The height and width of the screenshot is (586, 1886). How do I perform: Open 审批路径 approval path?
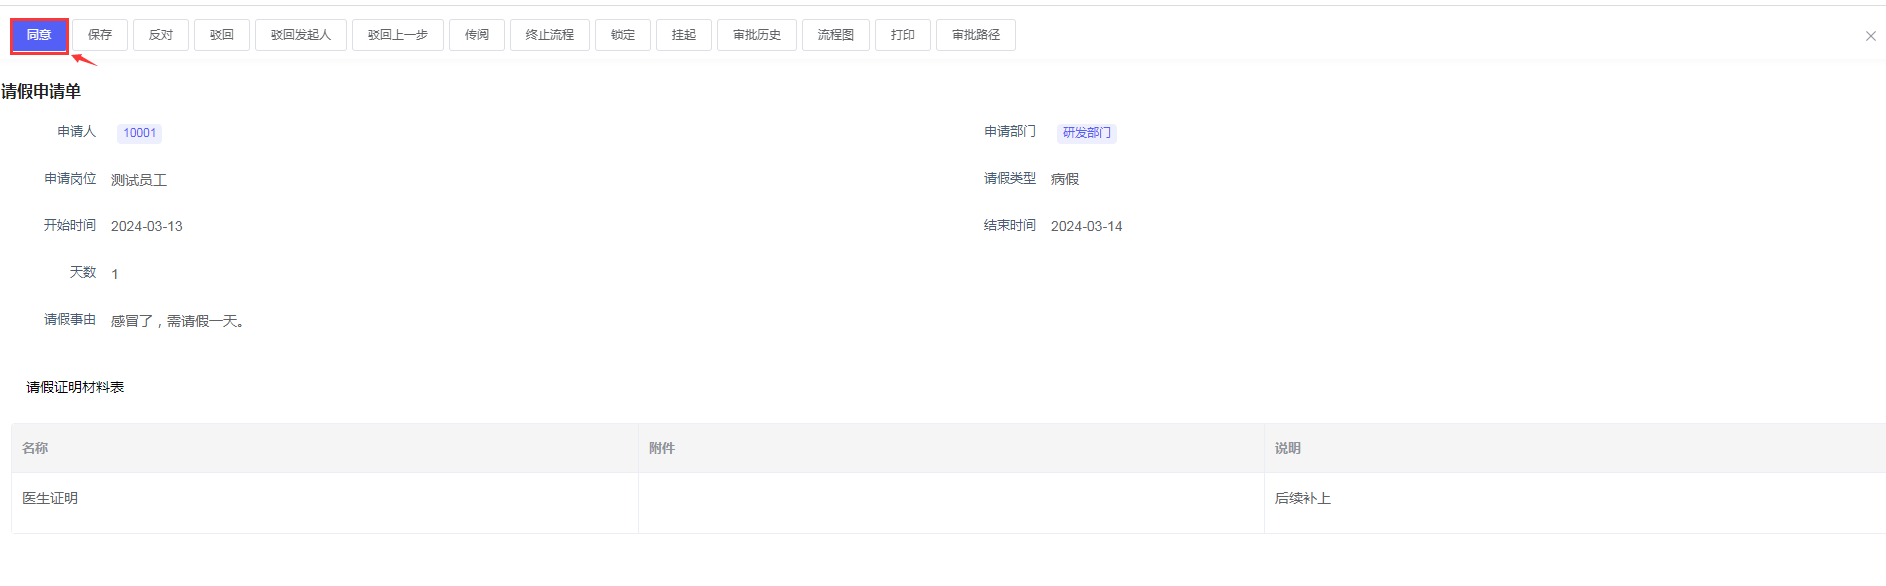975,35
